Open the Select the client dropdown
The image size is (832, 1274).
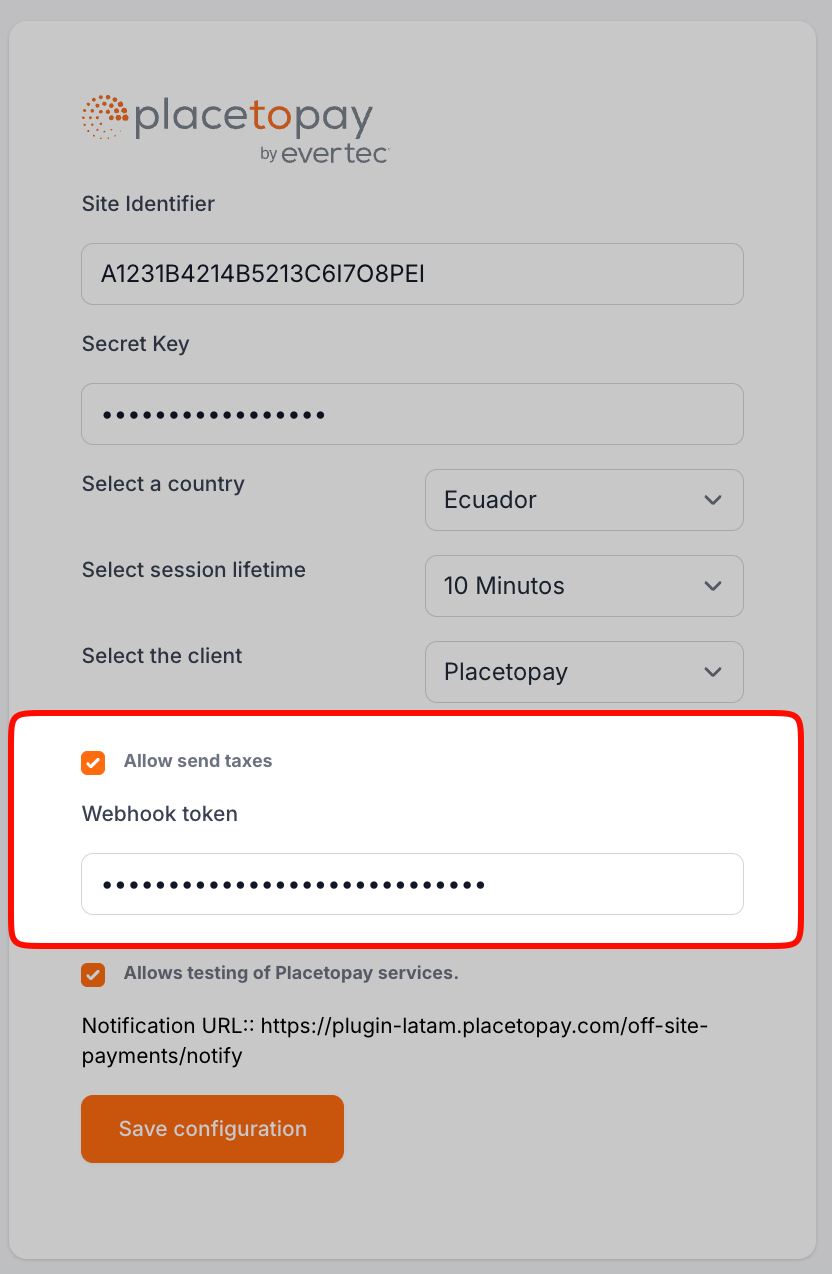[x=583, y=672]
